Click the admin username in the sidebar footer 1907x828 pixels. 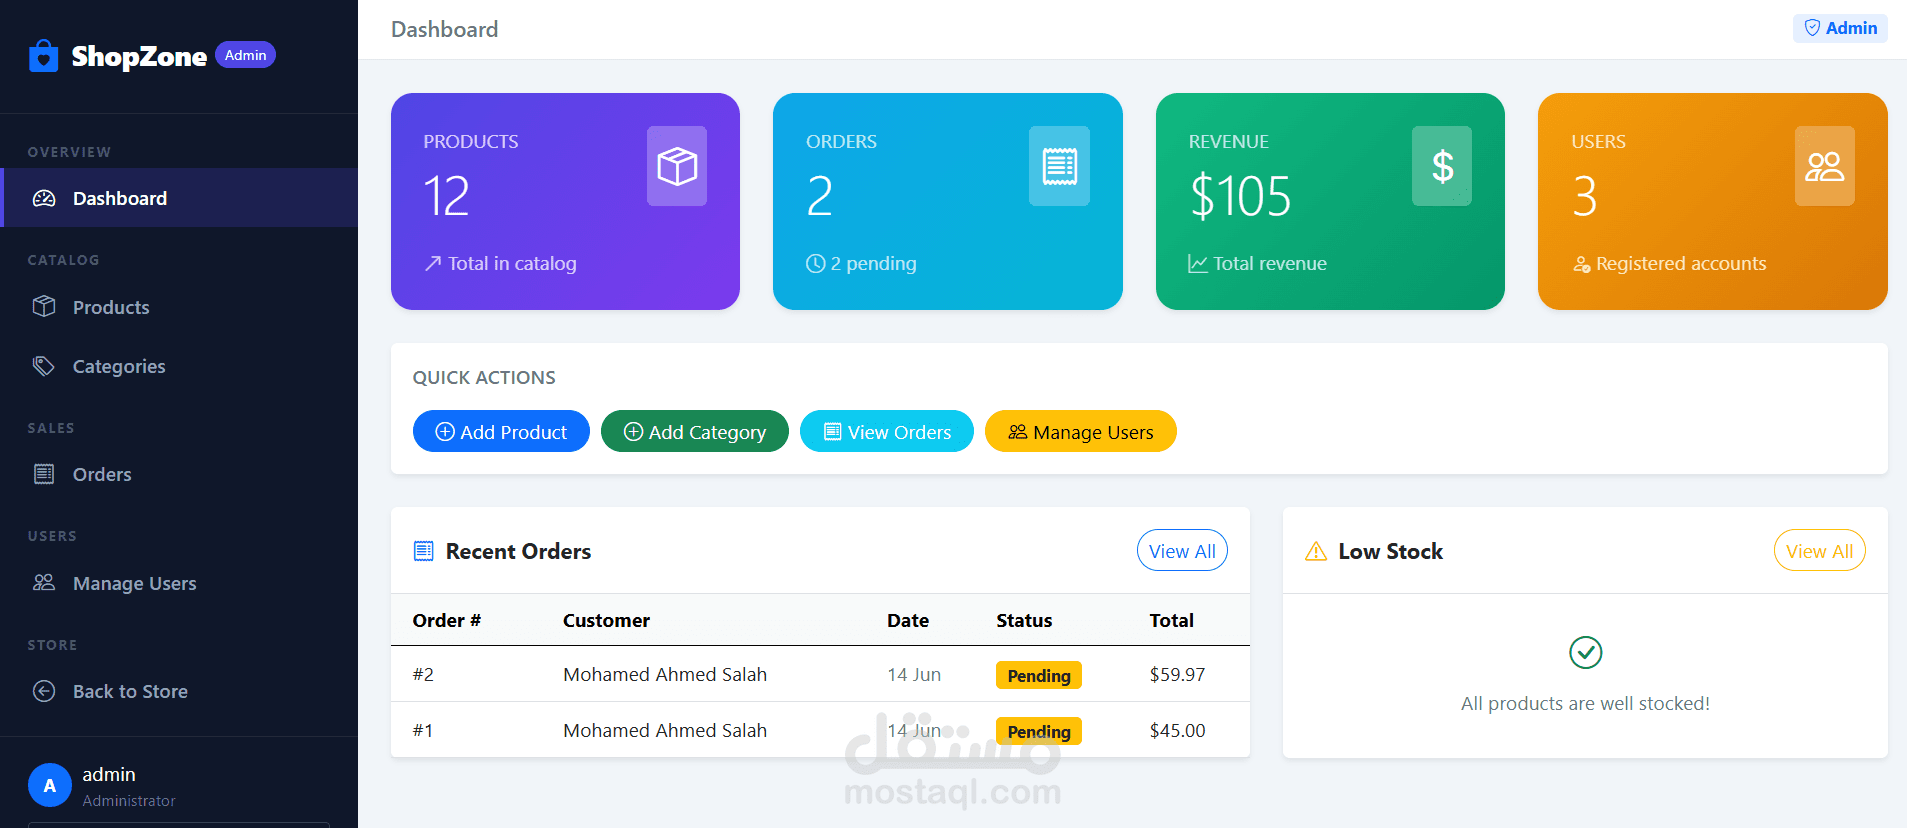coord(109,774)
